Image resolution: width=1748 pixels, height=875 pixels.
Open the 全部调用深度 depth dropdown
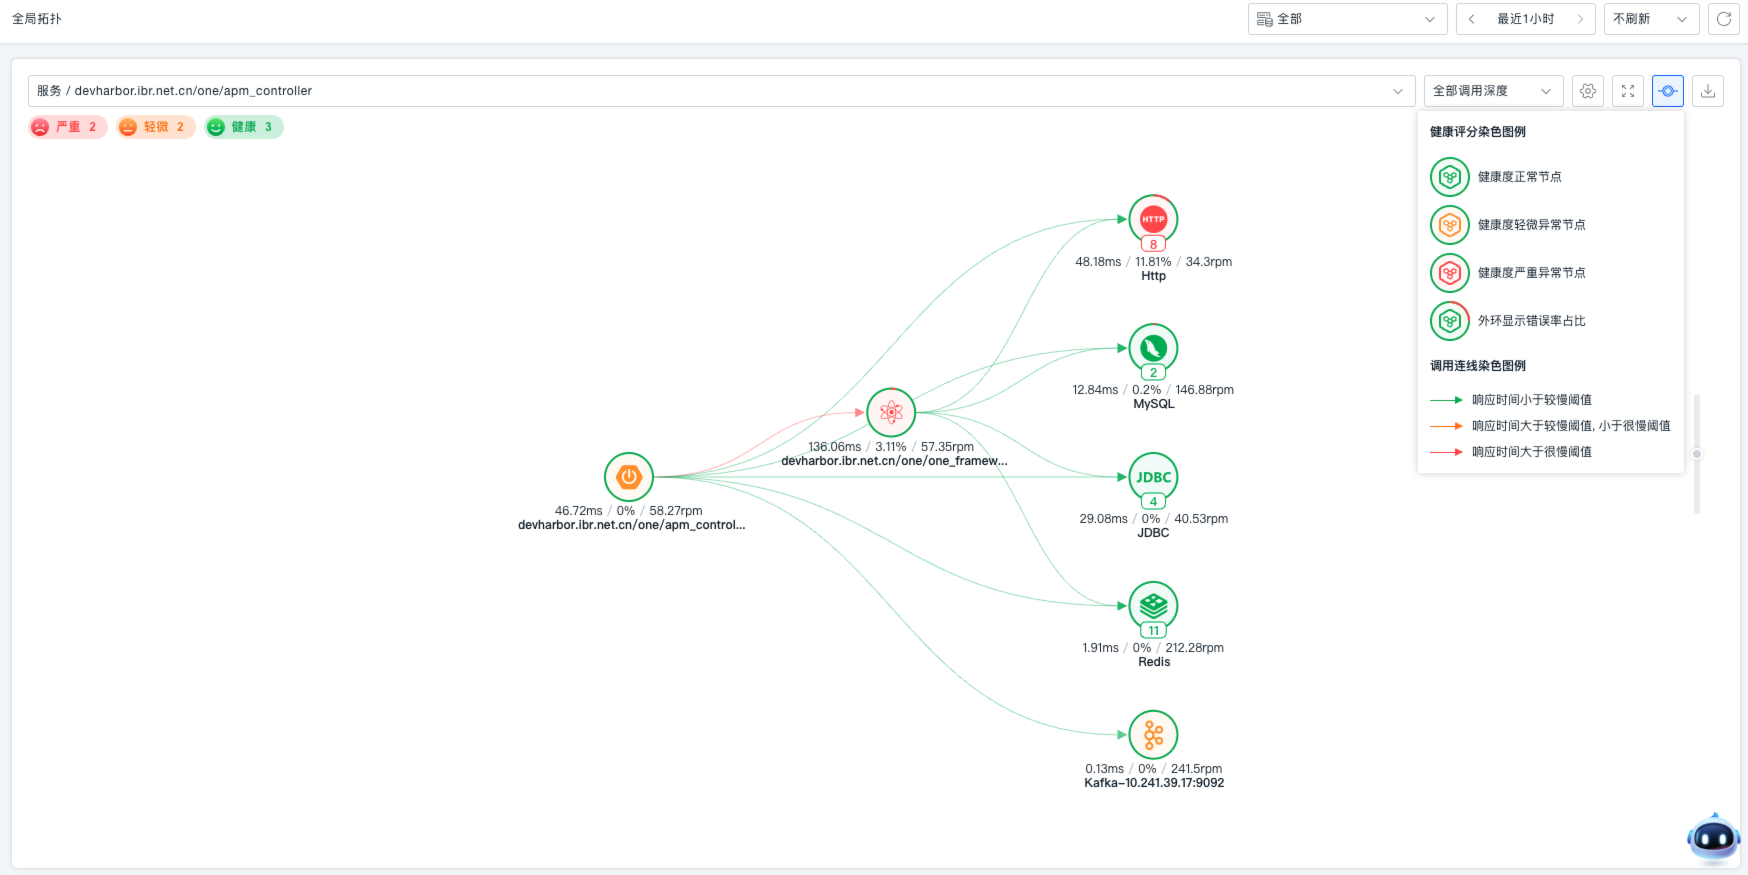[1492, 91]
